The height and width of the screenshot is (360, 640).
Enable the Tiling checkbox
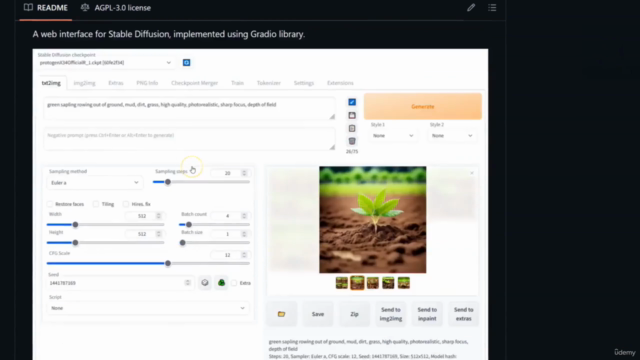pyautogui.click(x=96, y=204)
